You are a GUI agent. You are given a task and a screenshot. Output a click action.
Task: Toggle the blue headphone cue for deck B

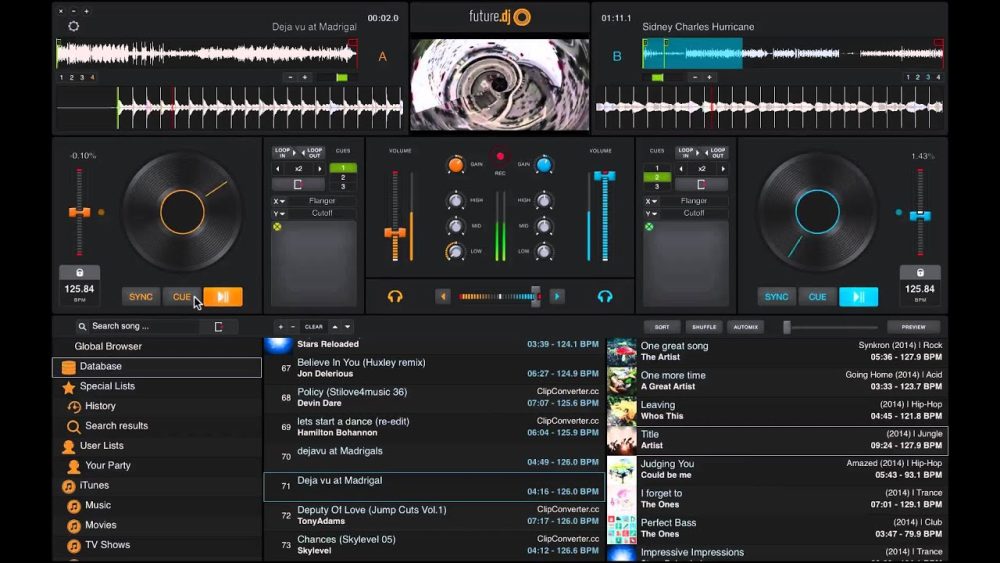point(604,296)
